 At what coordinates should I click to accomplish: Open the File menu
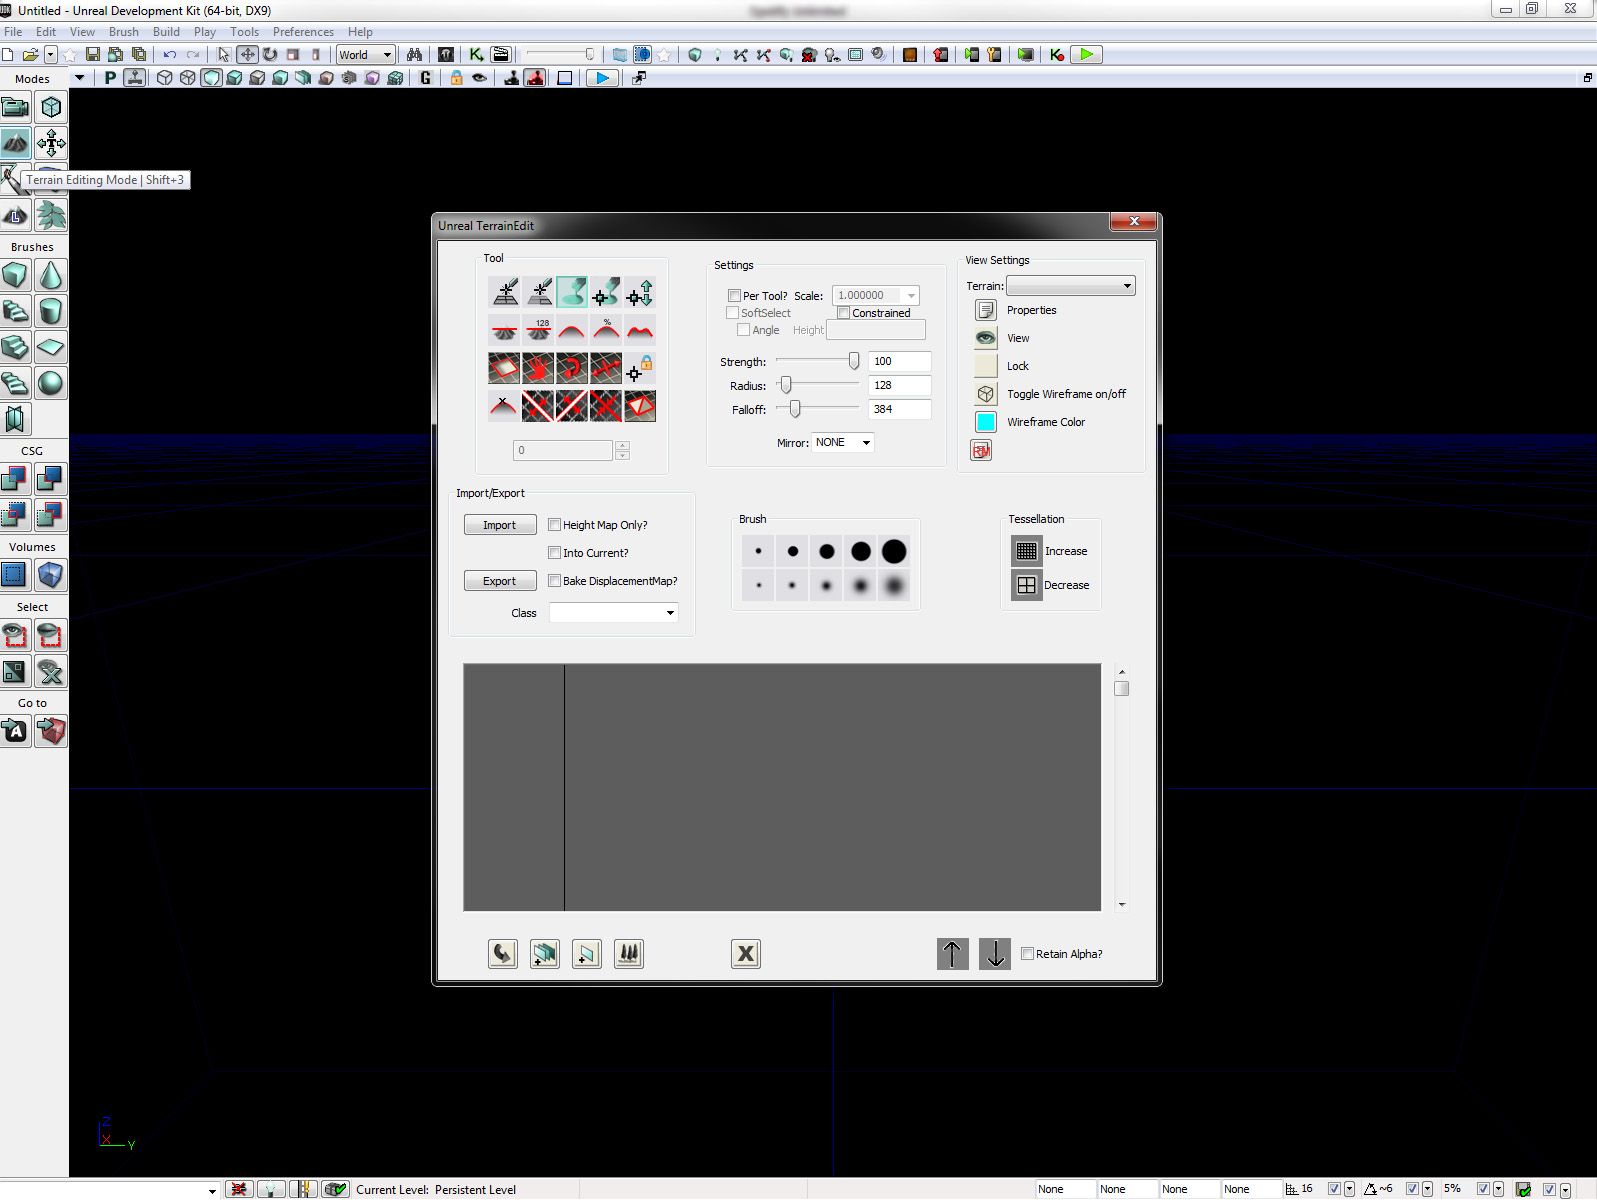pos(13,32)
